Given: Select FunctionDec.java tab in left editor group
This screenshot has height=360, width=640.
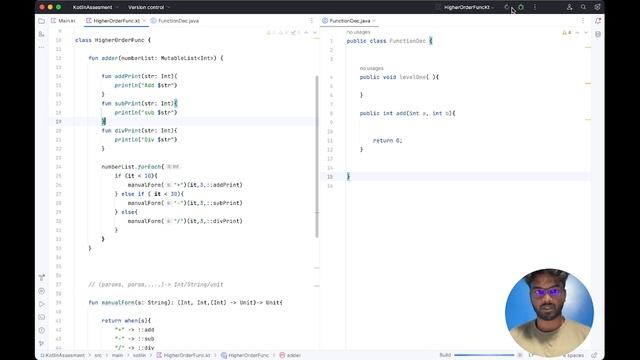Looking at the screenshot, I should [175, 21].
